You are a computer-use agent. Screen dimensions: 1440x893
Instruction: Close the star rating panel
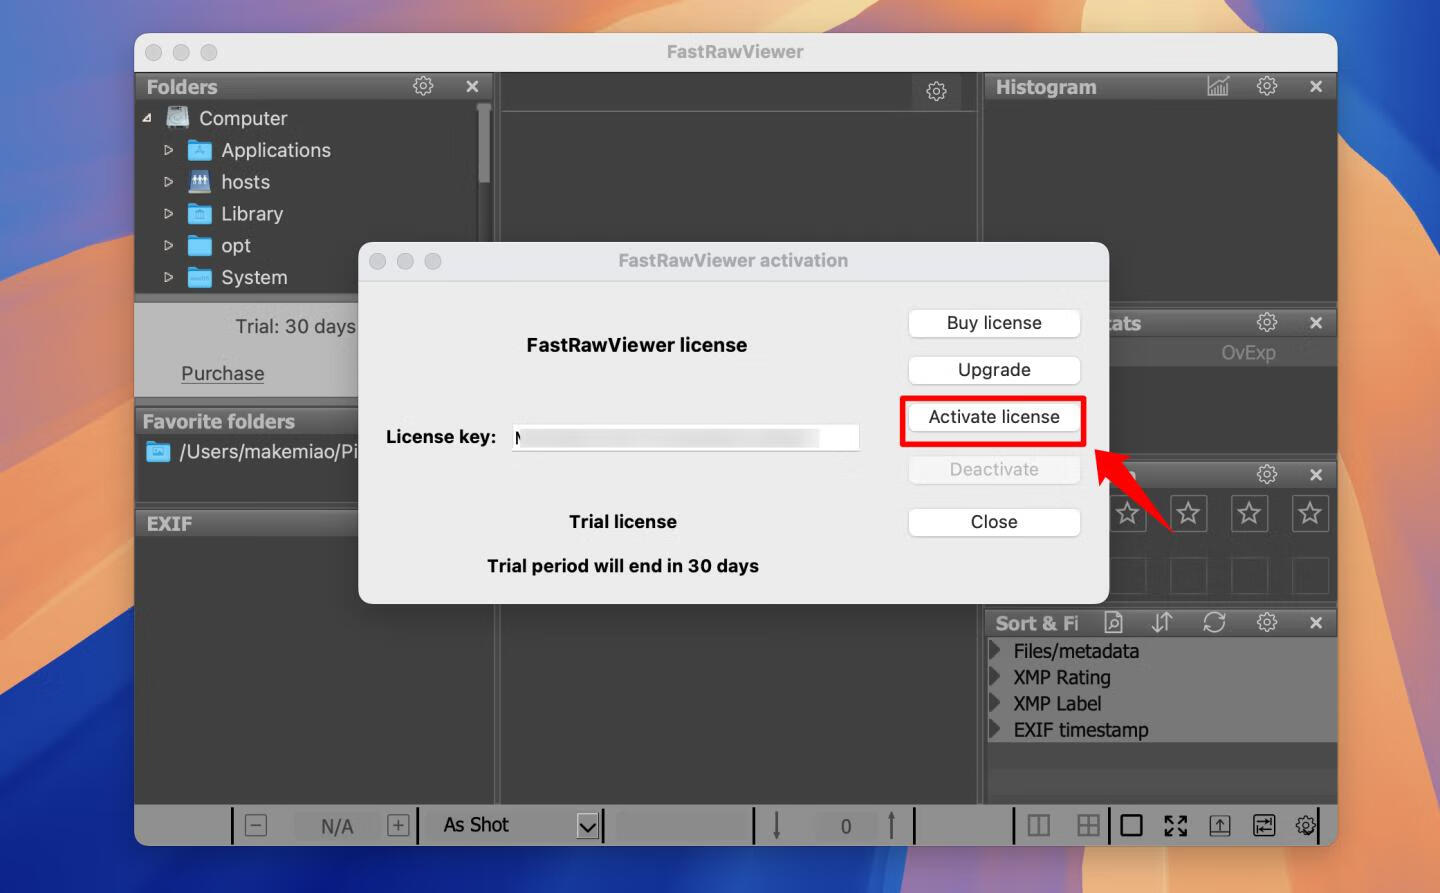(x=1316, y=474)
